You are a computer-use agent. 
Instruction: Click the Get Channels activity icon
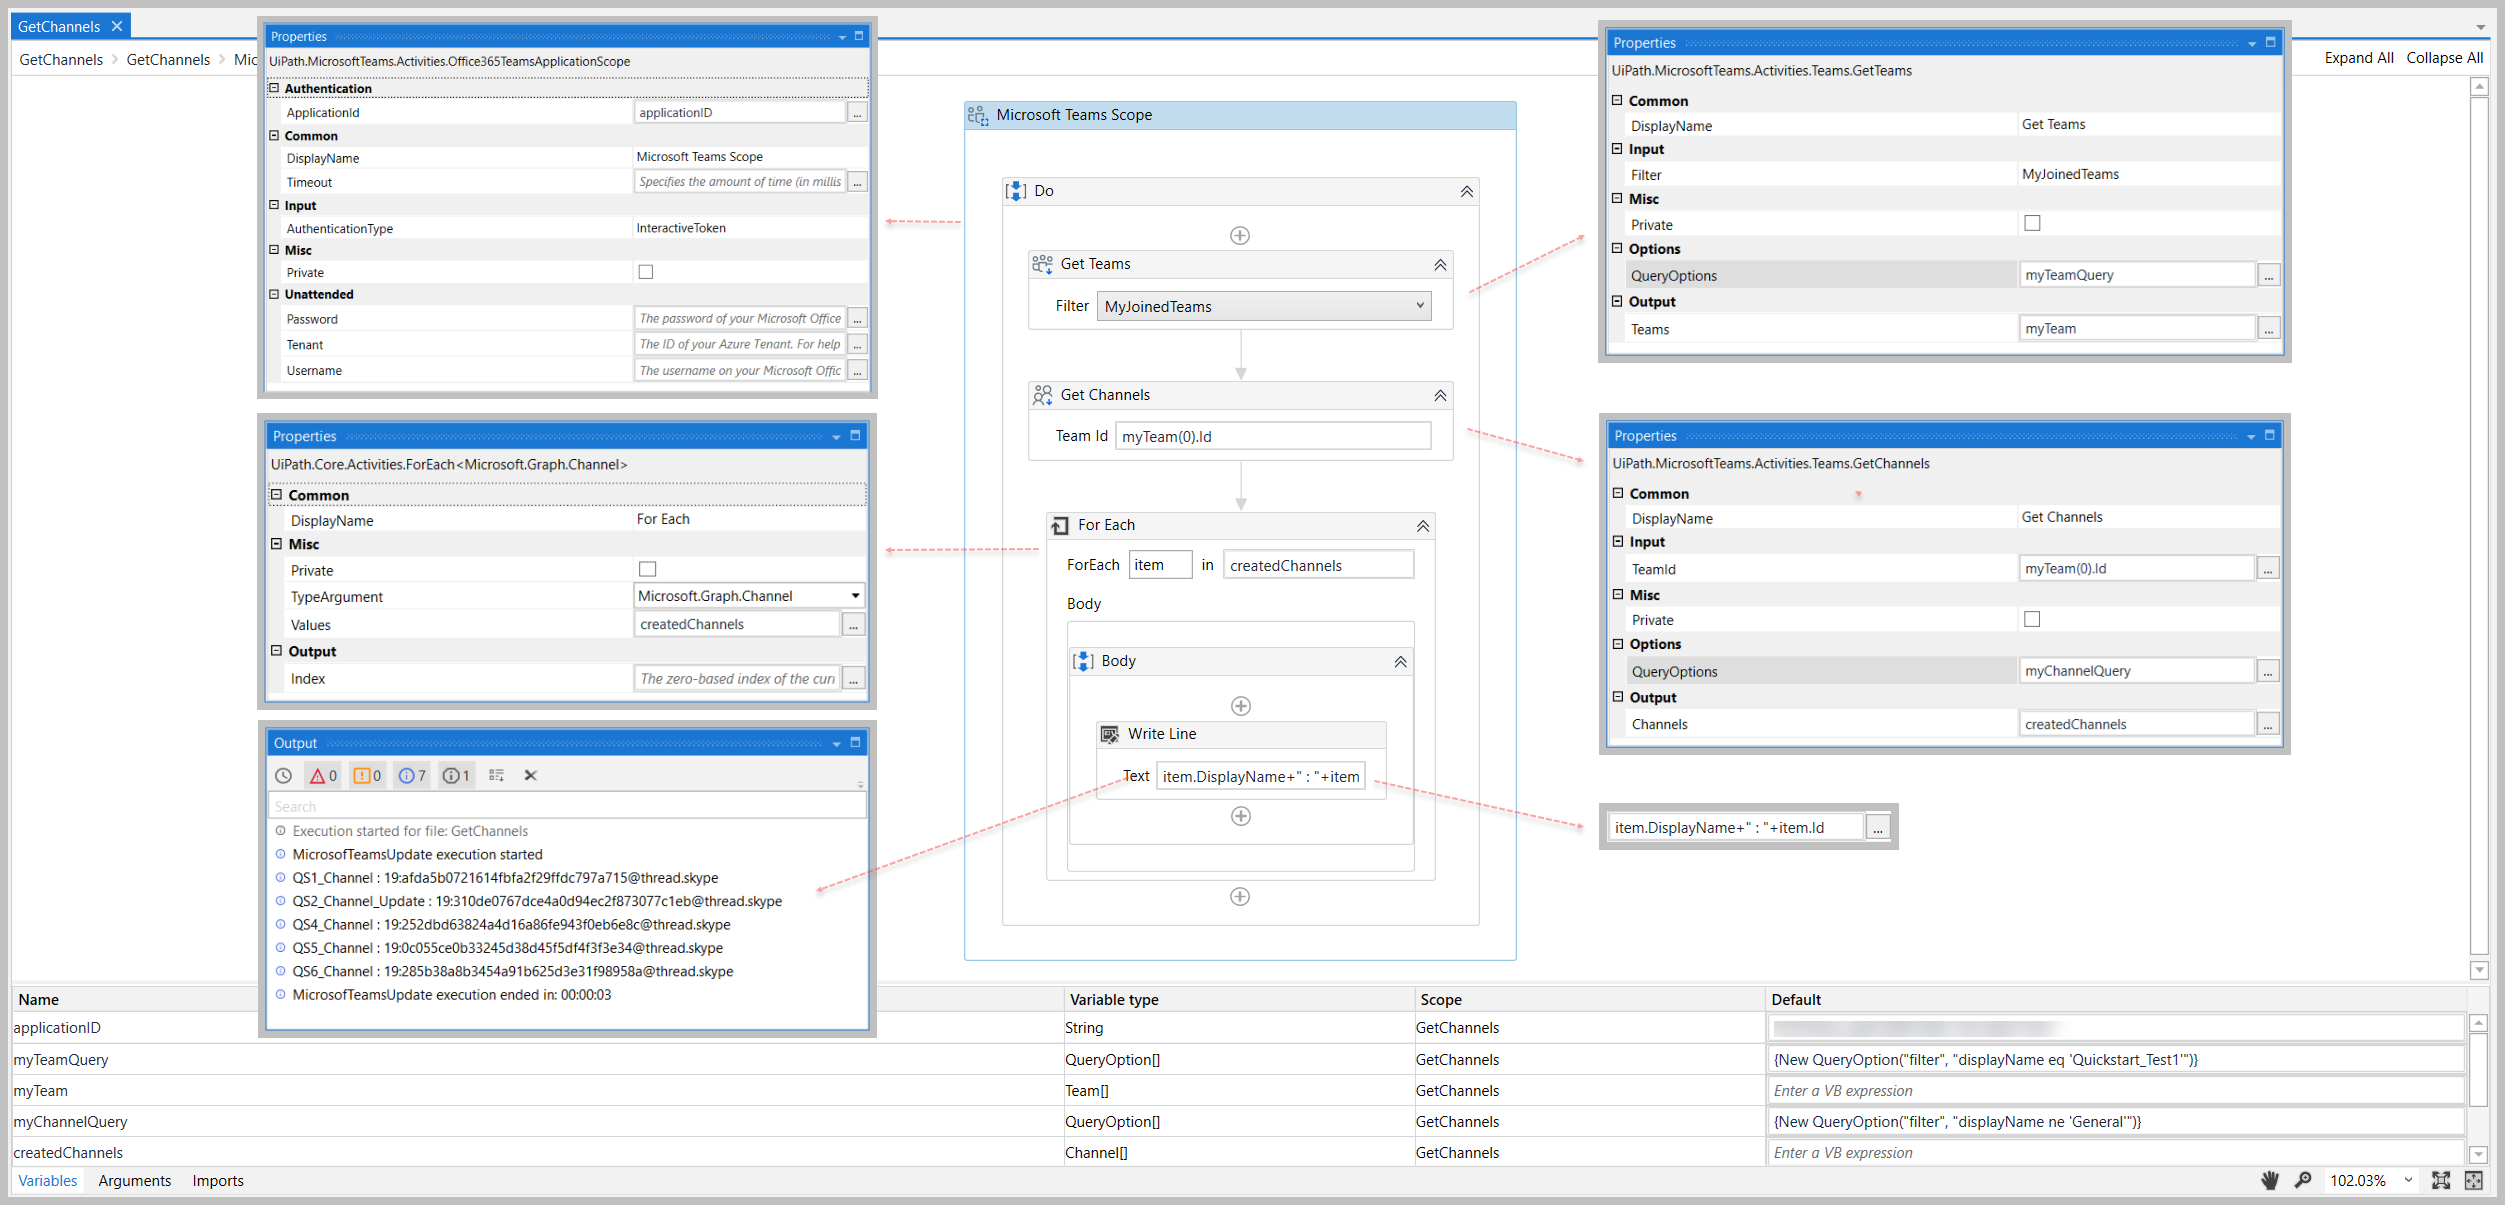click(x=1043, y=395)
